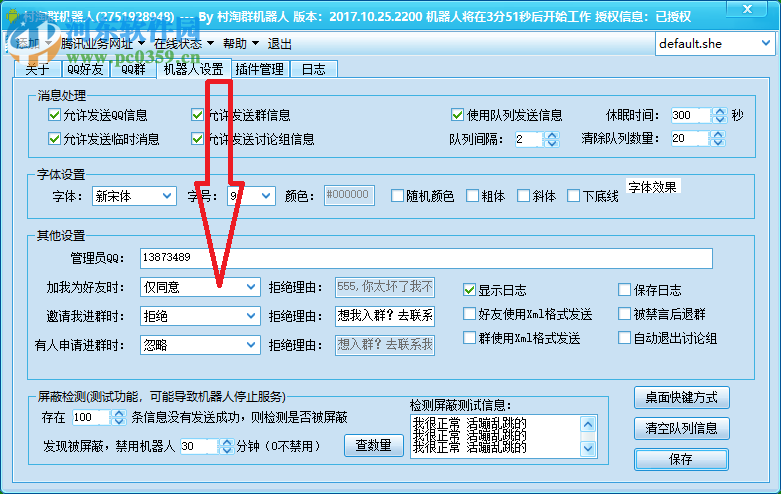Click the #000000 color field
Image resolution: width=781 pixels, height=494 pixels.
(x=349, y=195)
